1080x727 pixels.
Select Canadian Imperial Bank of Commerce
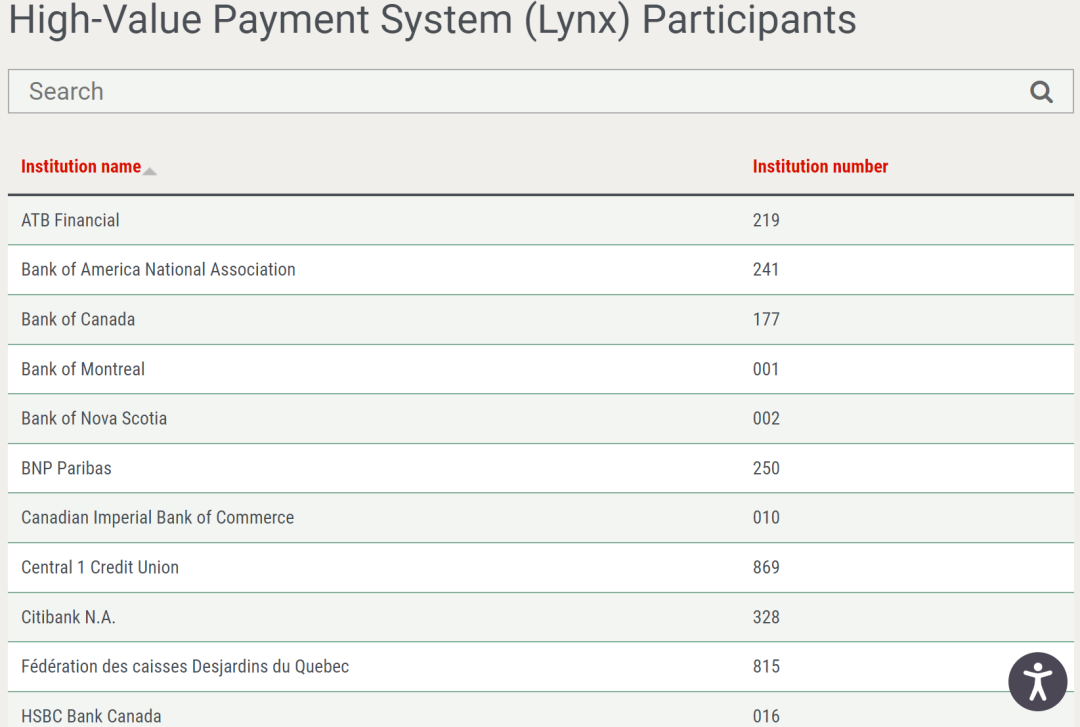tap(158, 518)
